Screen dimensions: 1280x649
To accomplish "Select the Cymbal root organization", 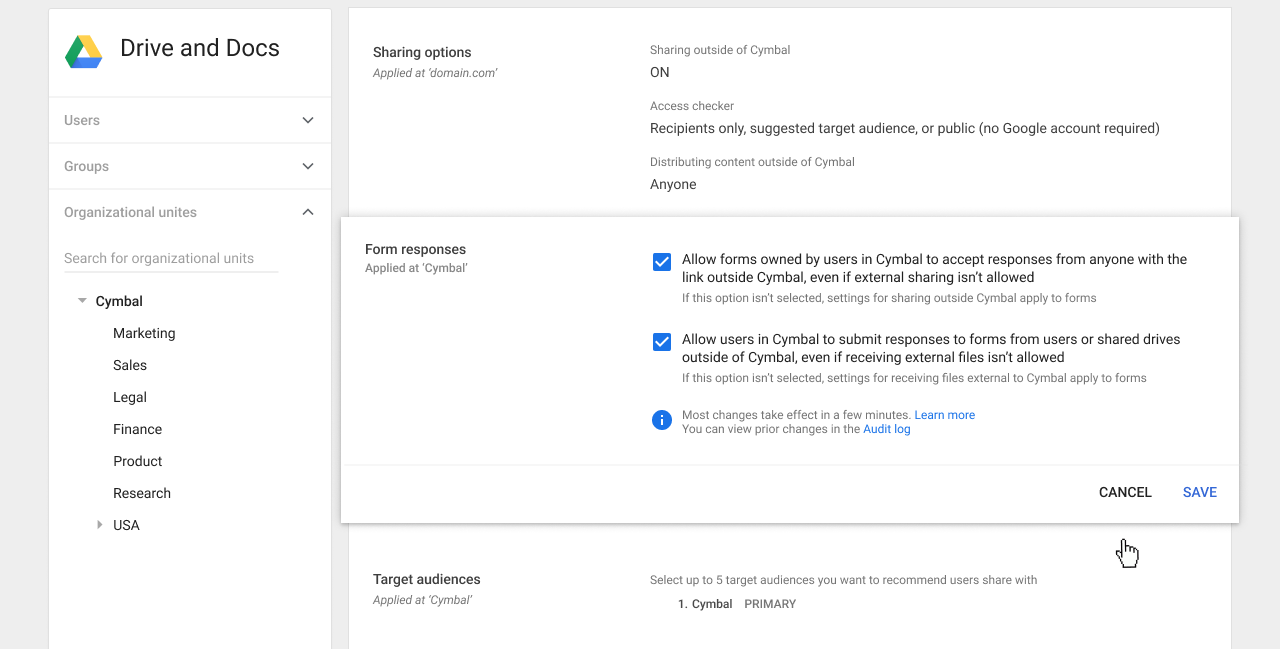I will 119,301.
